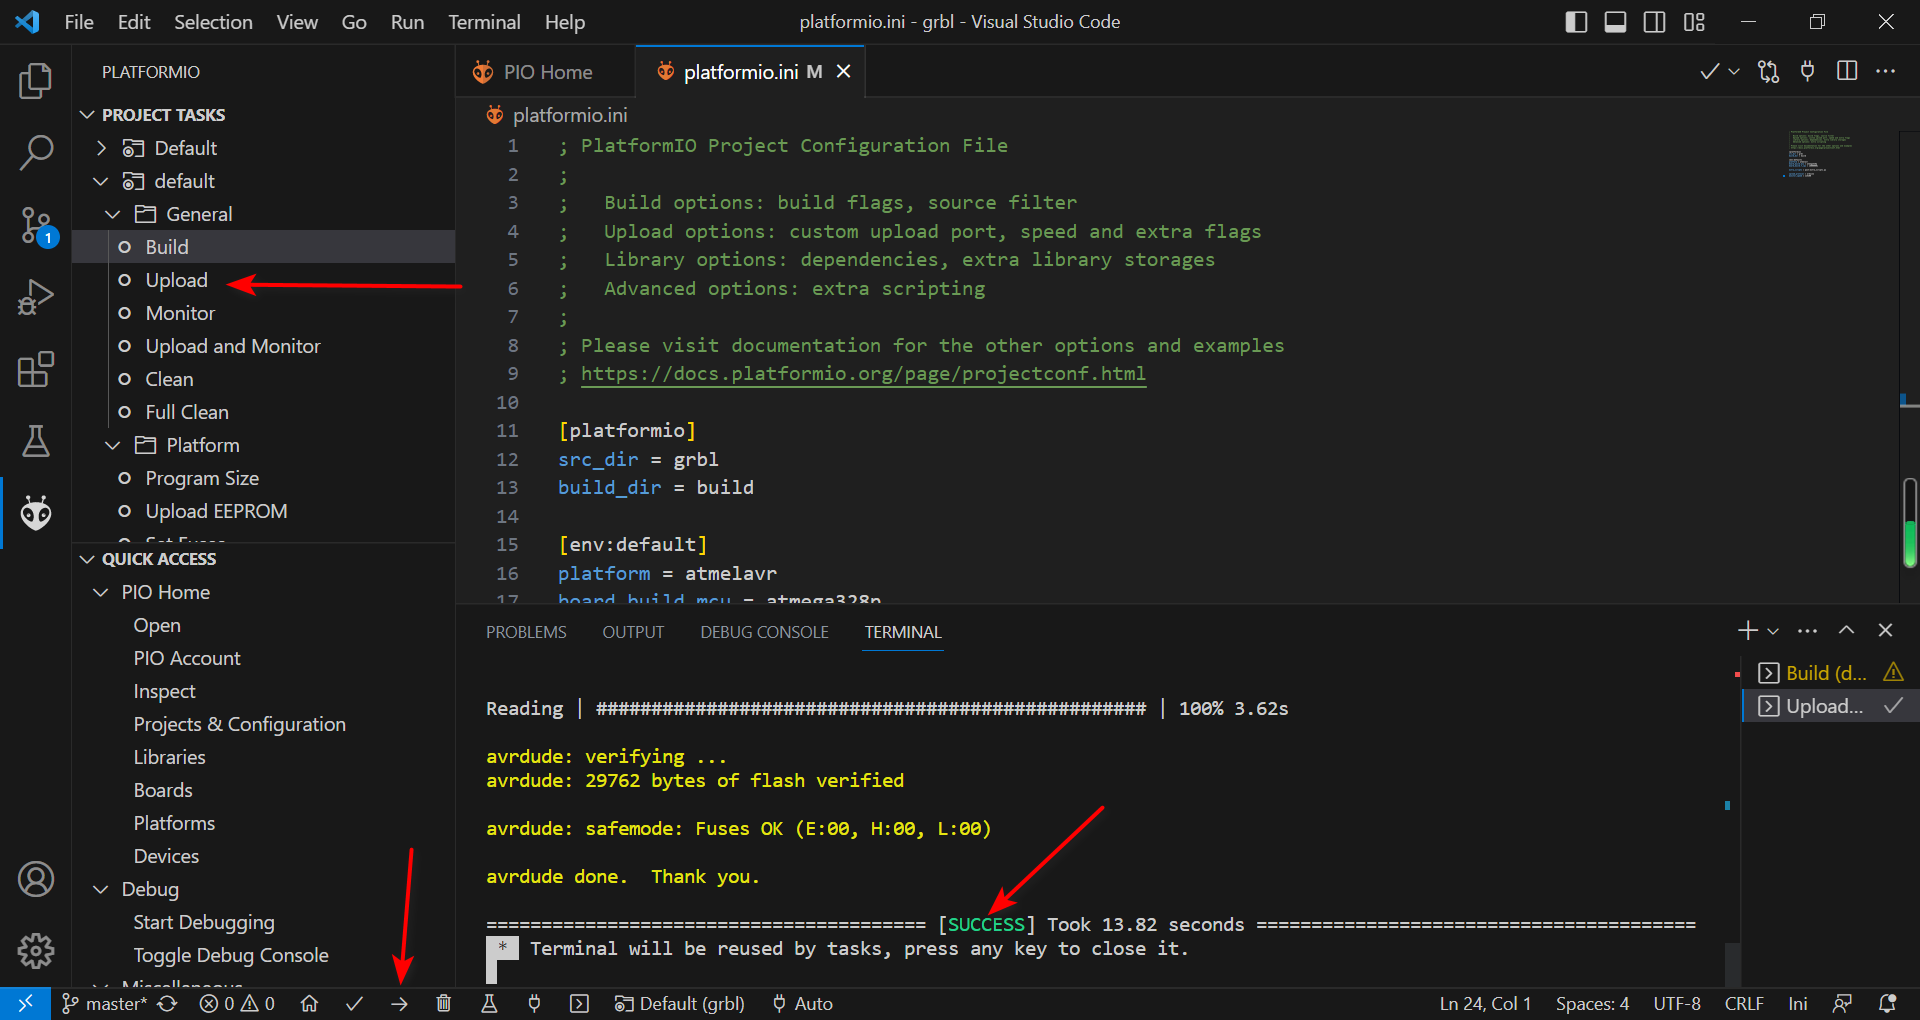This screenshot has height=1020, width=1920.
Task: Open the Extensions view
Action: [36, 369]
